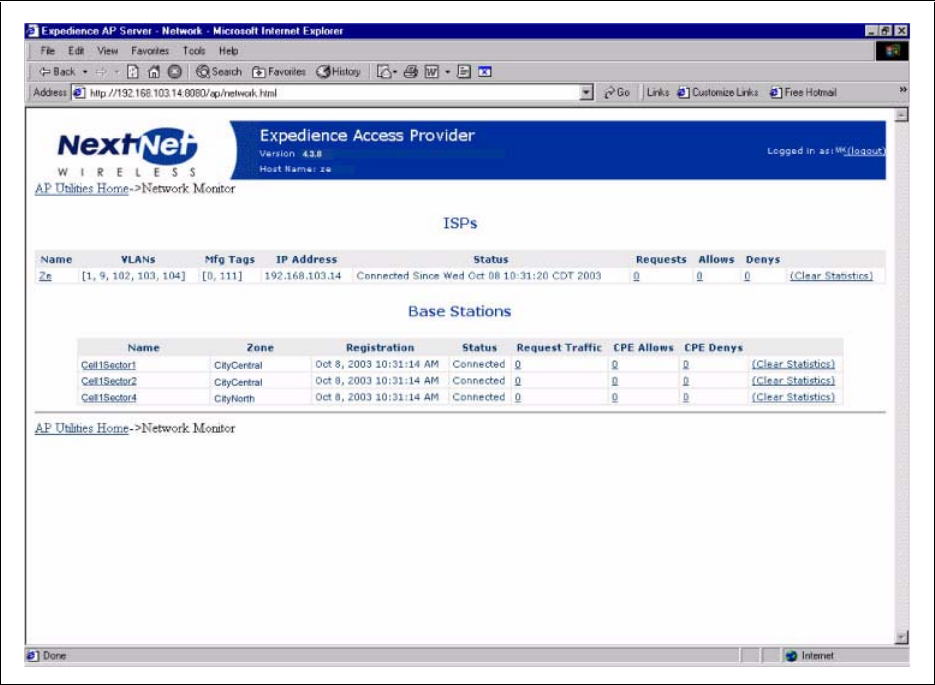935x685 pixels.
Task: Clear Statistics for Cell1Sector4
Action: (x=793, y=397)
